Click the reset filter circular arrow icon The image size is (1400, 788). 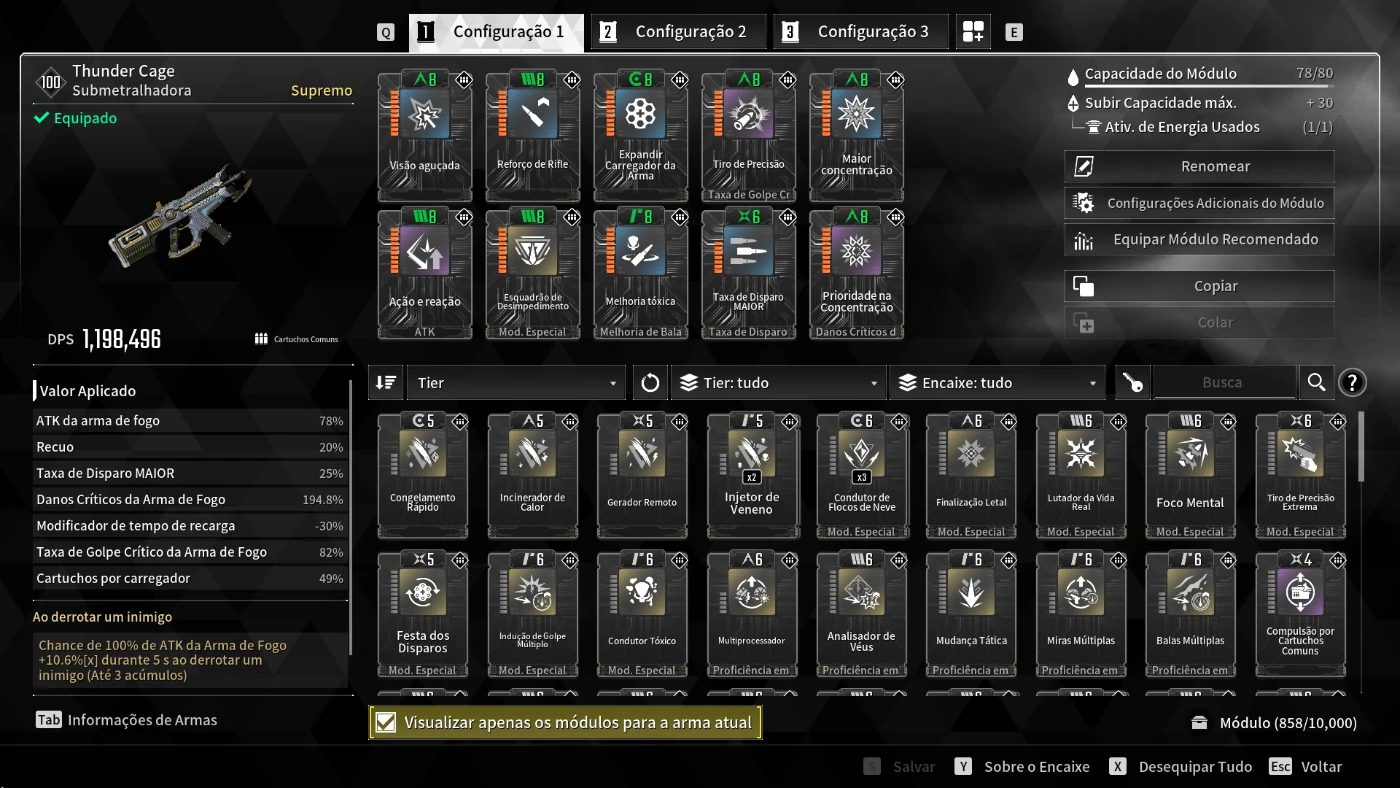[650, 382]
